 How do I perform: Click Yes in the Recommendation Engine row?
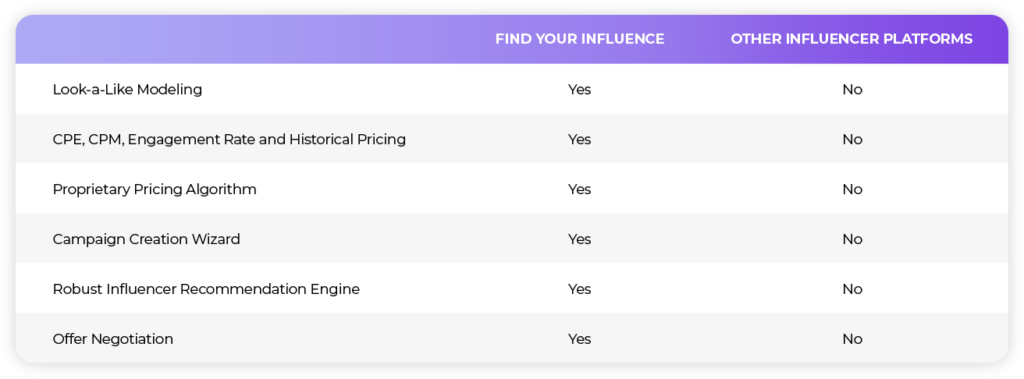tap(579, 289)
